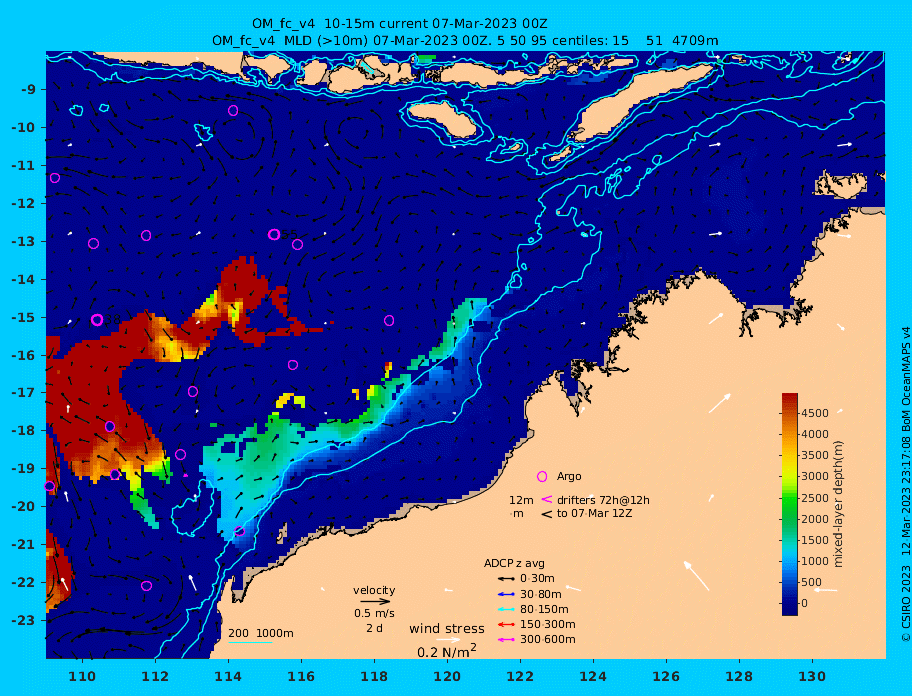Click the longitude tick label '120'
This screenshot has height=696, width=912.
coord(447,676)
